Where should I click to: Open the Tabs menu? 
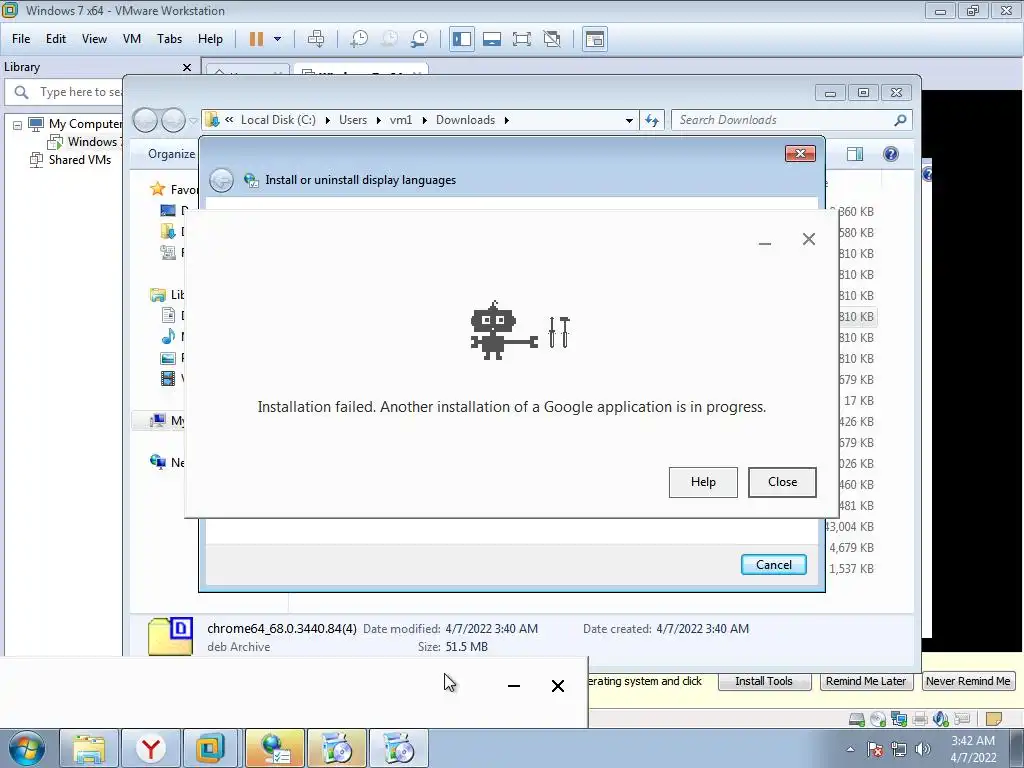click(x=169, y=39)
